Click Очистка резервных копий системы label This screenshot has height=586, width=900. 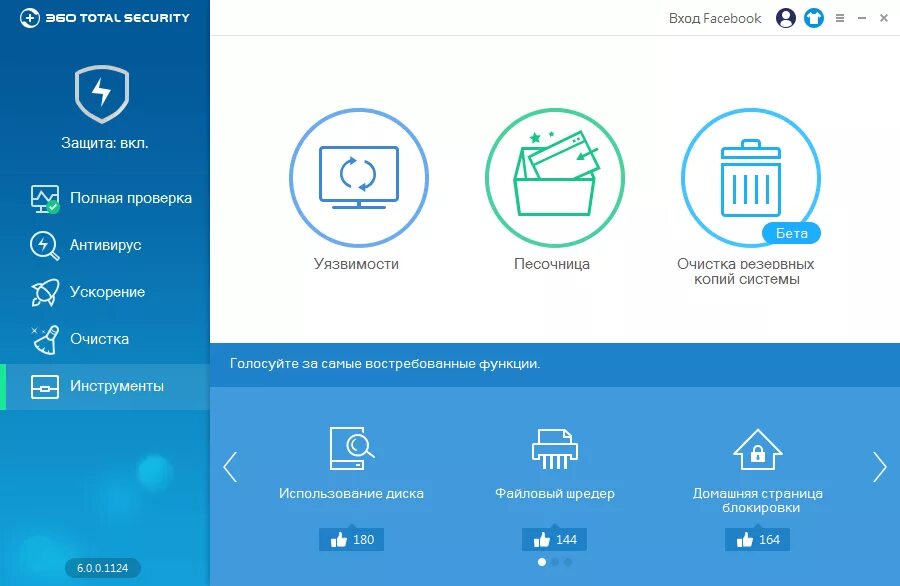tap(746, 271)
